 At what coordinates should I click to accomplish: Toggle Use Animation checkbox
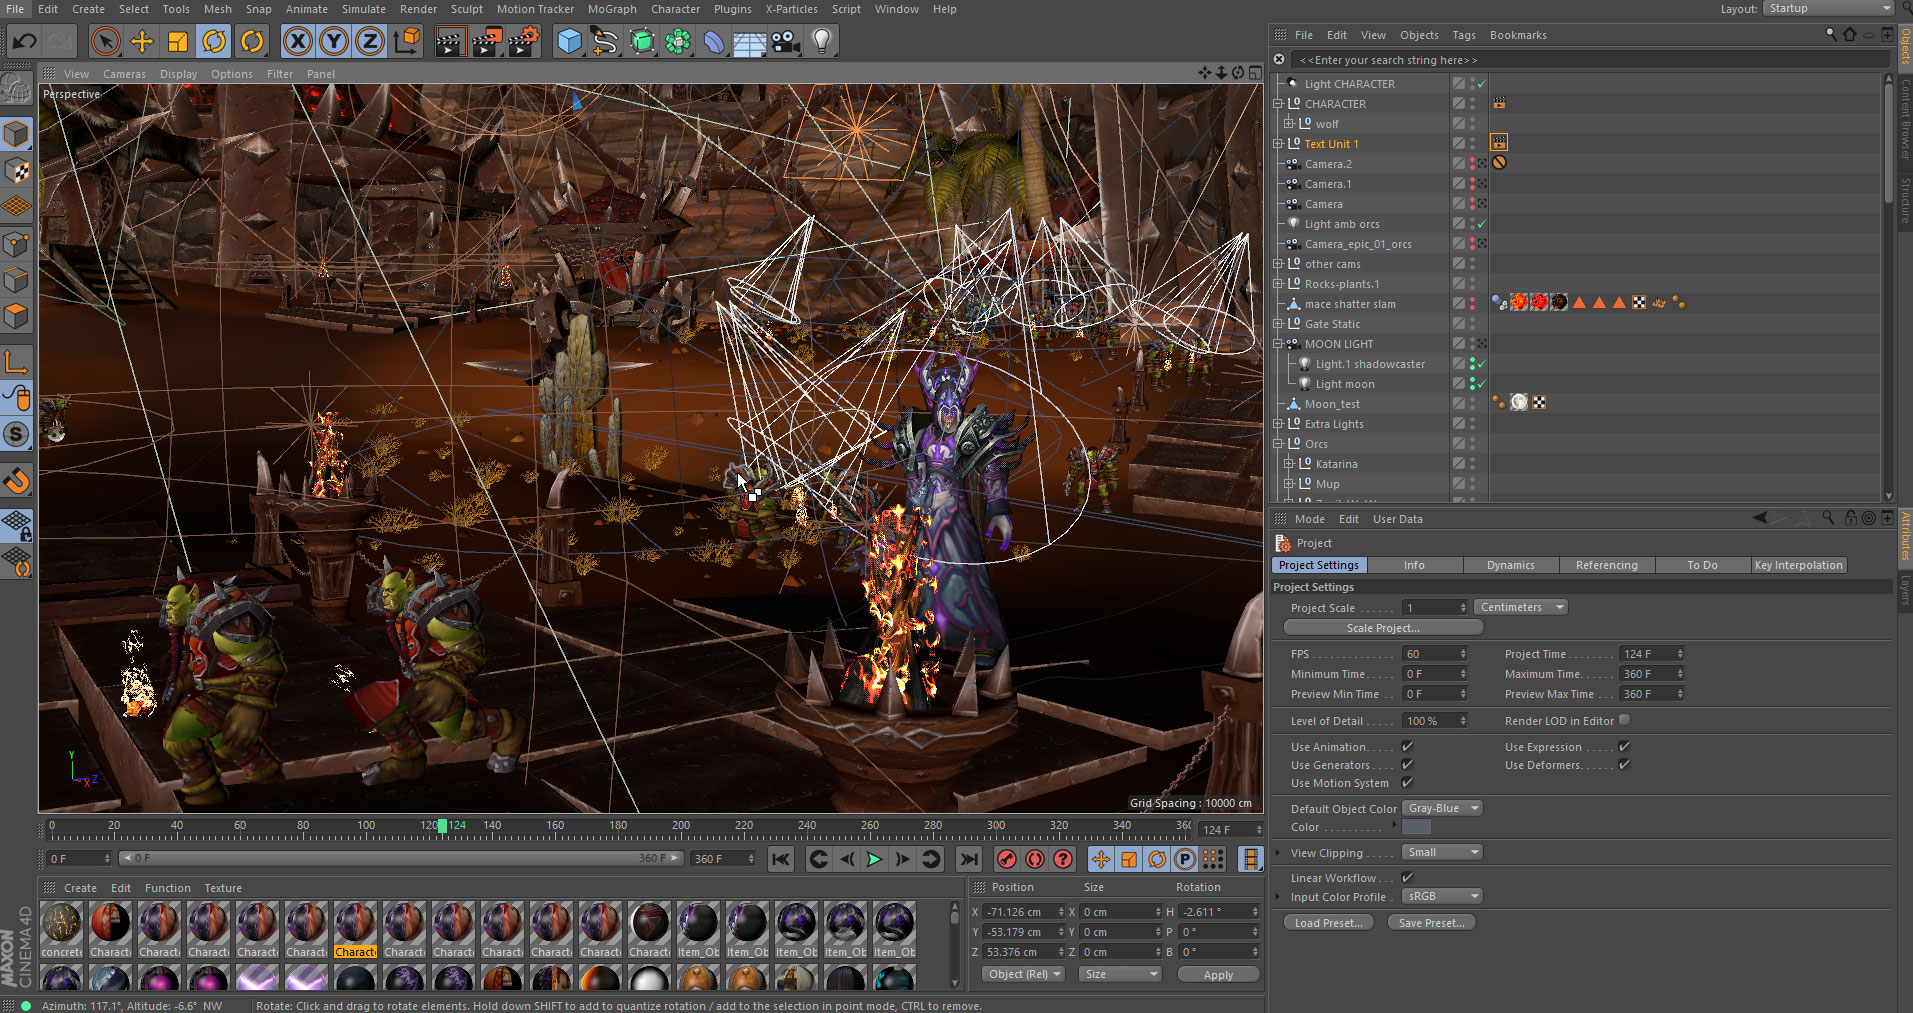tap(1407, 746)
